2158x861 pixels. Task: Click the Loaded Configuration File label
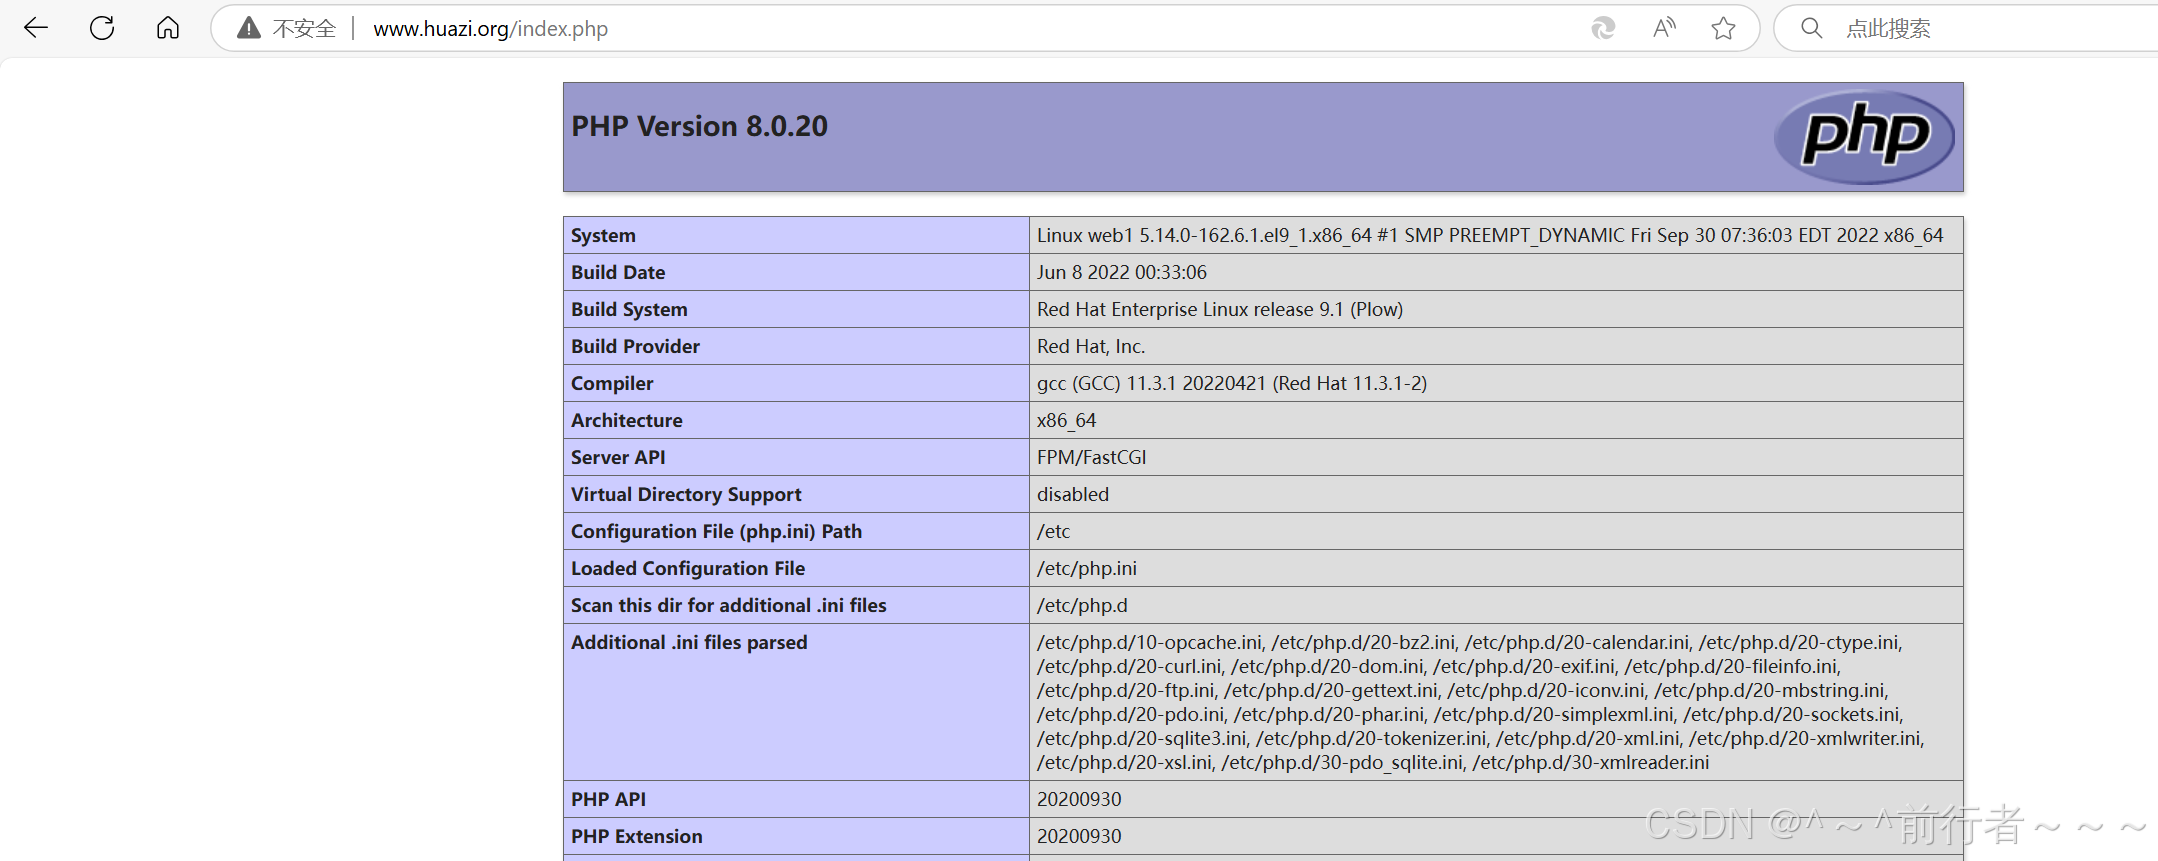coord(688,568)
